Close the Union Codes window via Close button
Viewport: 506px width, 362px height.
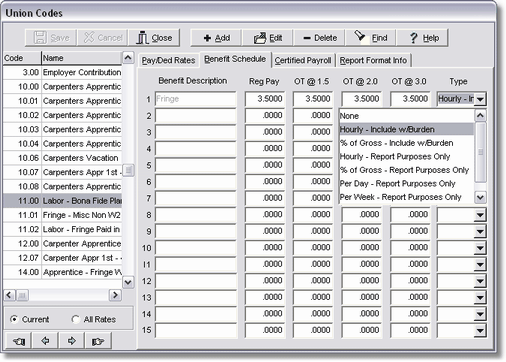click(154, 38)
